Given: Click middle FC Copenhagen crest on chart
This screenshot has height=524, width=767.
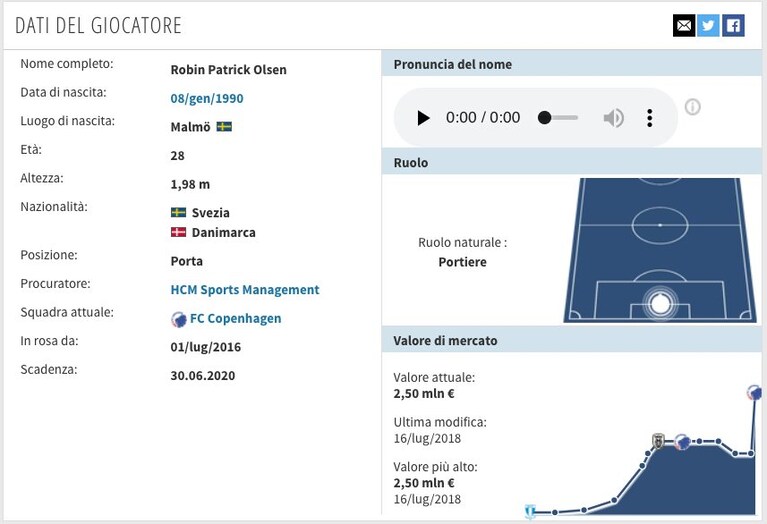Looking at the screenshot, I should [x=682, y=442].
